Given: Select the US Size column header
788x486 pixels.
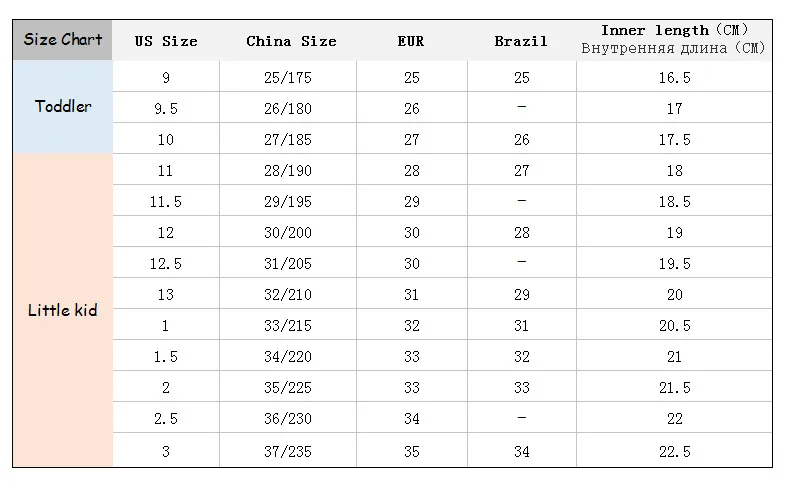Looking at the screenshot, I should pos(166,41).
